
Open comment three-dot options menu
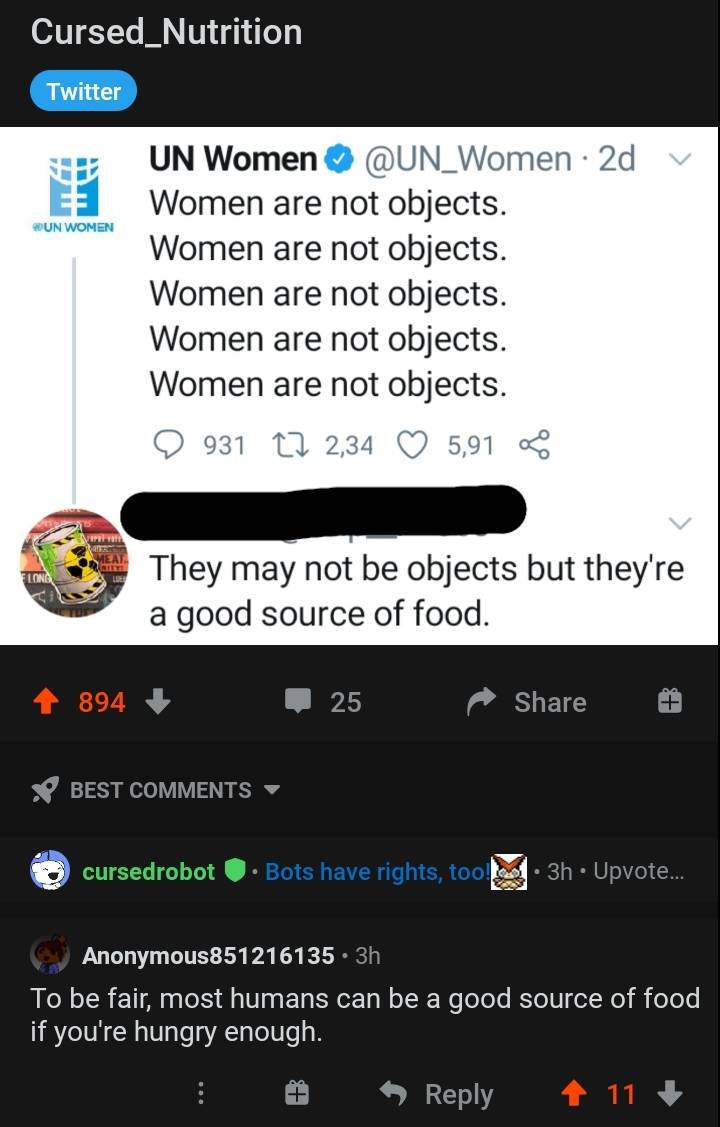(x=201, y=1094)
